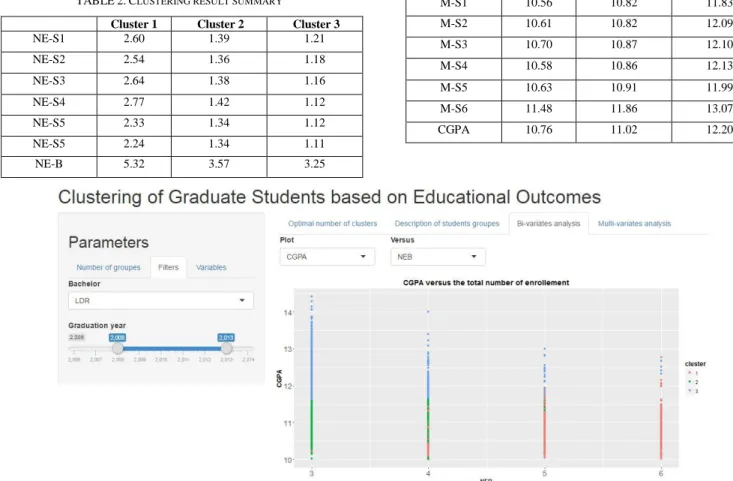Open the Versus NEB dropdown

pos(438,257)
